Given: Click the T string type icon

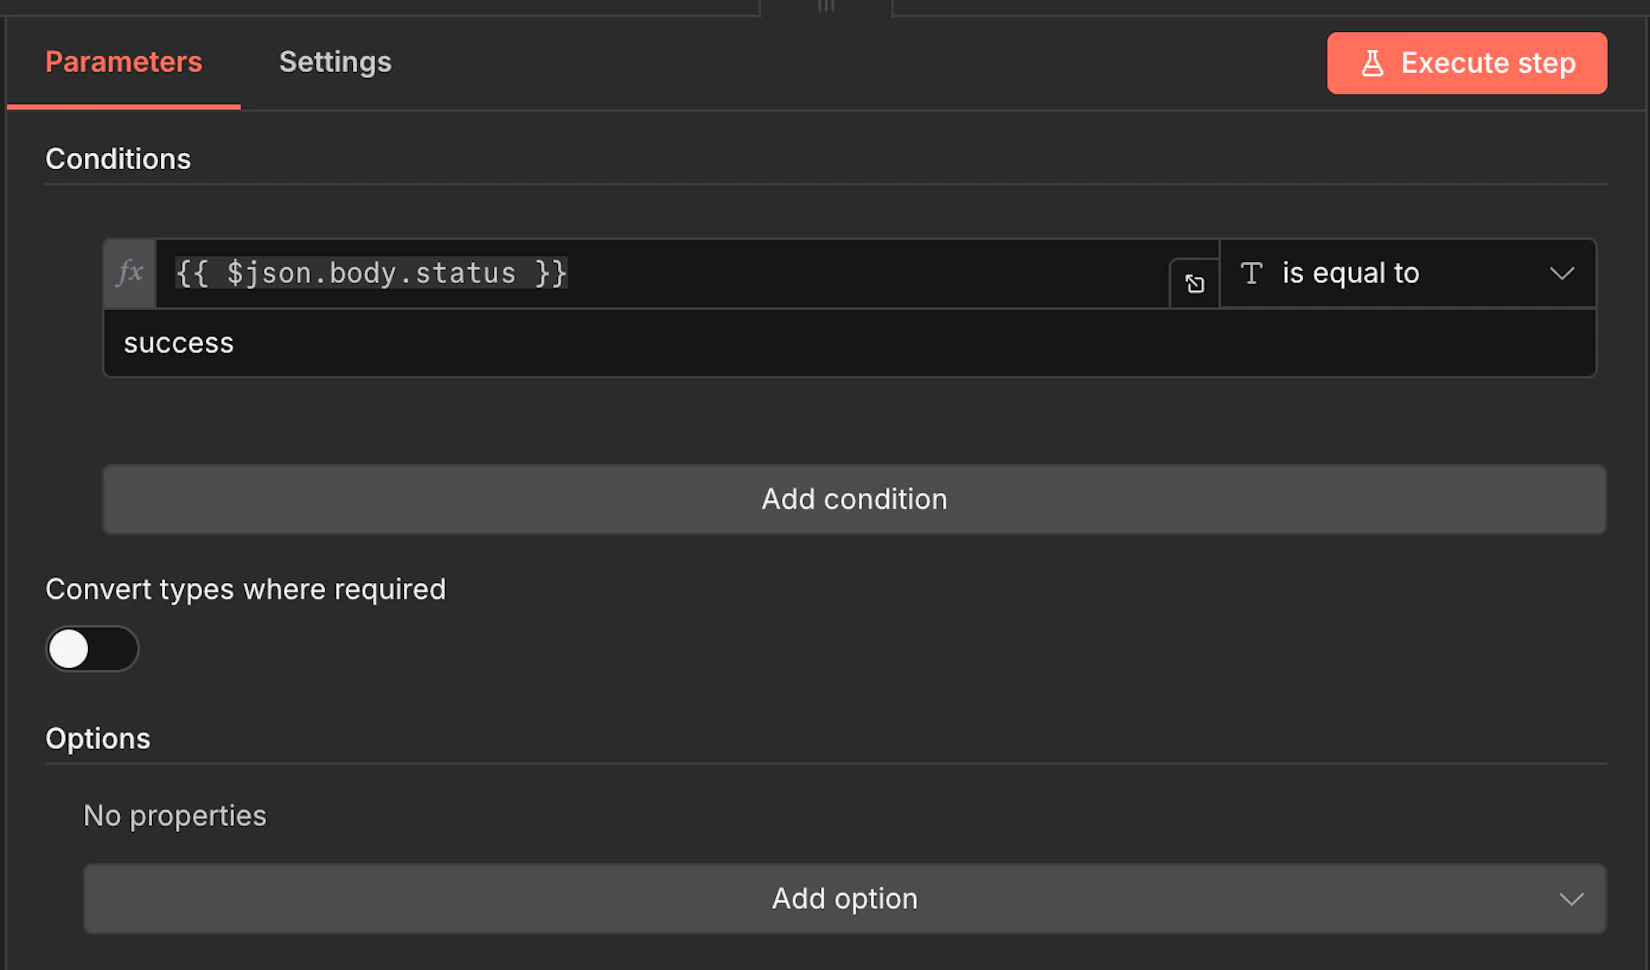Looking at the screenshot, I should [x=1251, y=273].
